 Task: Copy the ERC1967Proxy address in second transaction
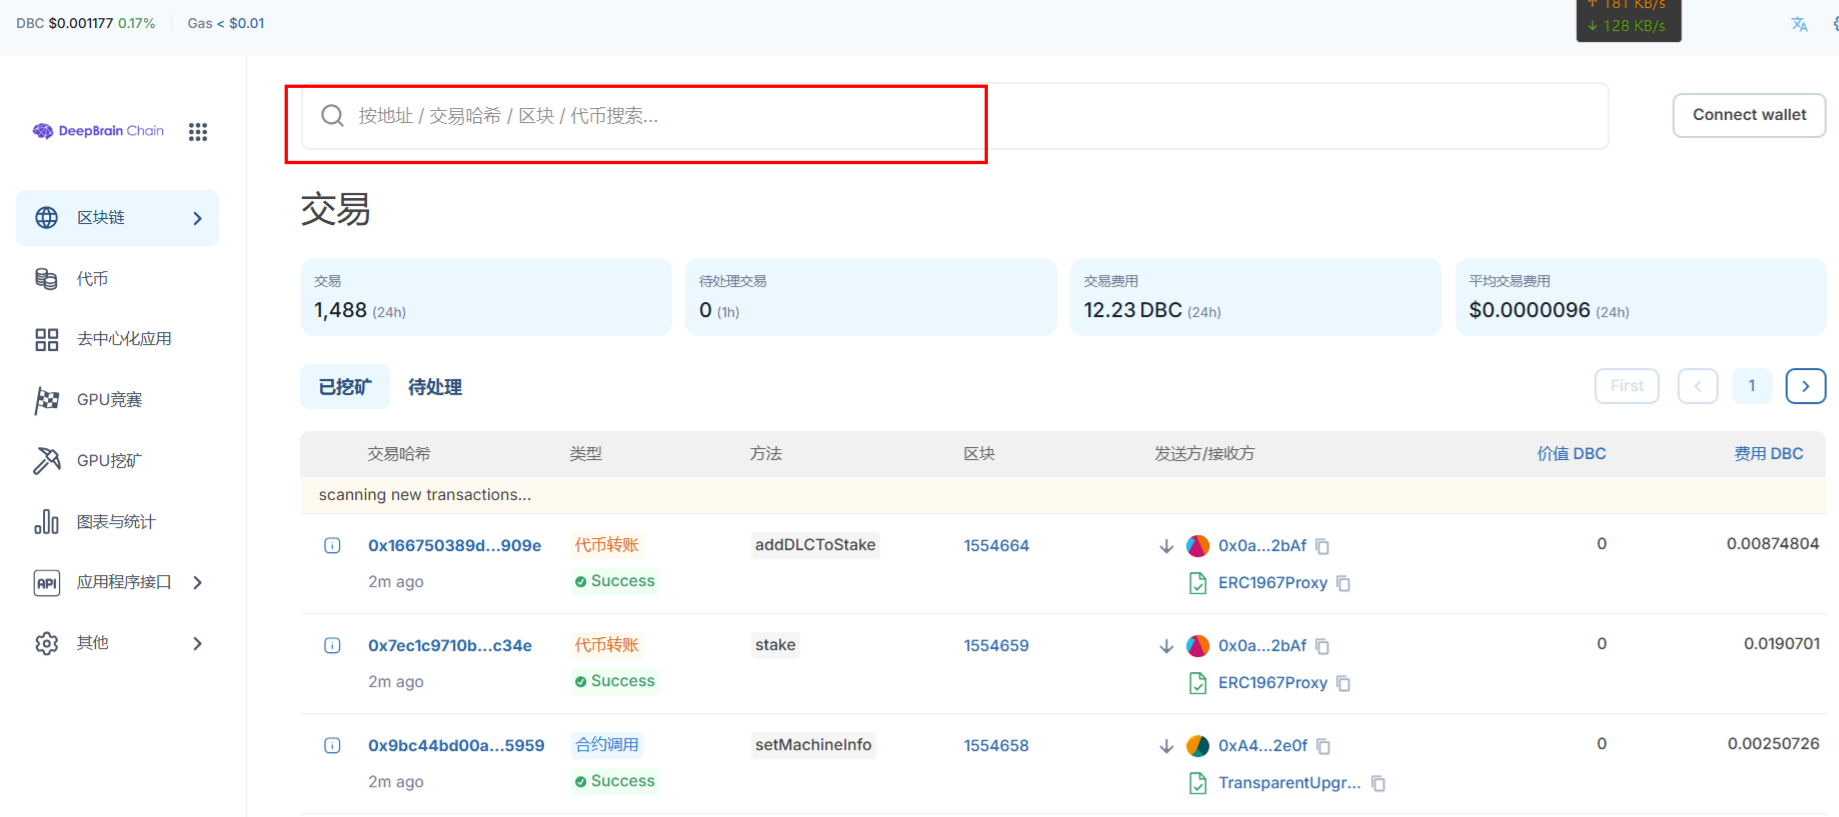tap(1343, 683)
